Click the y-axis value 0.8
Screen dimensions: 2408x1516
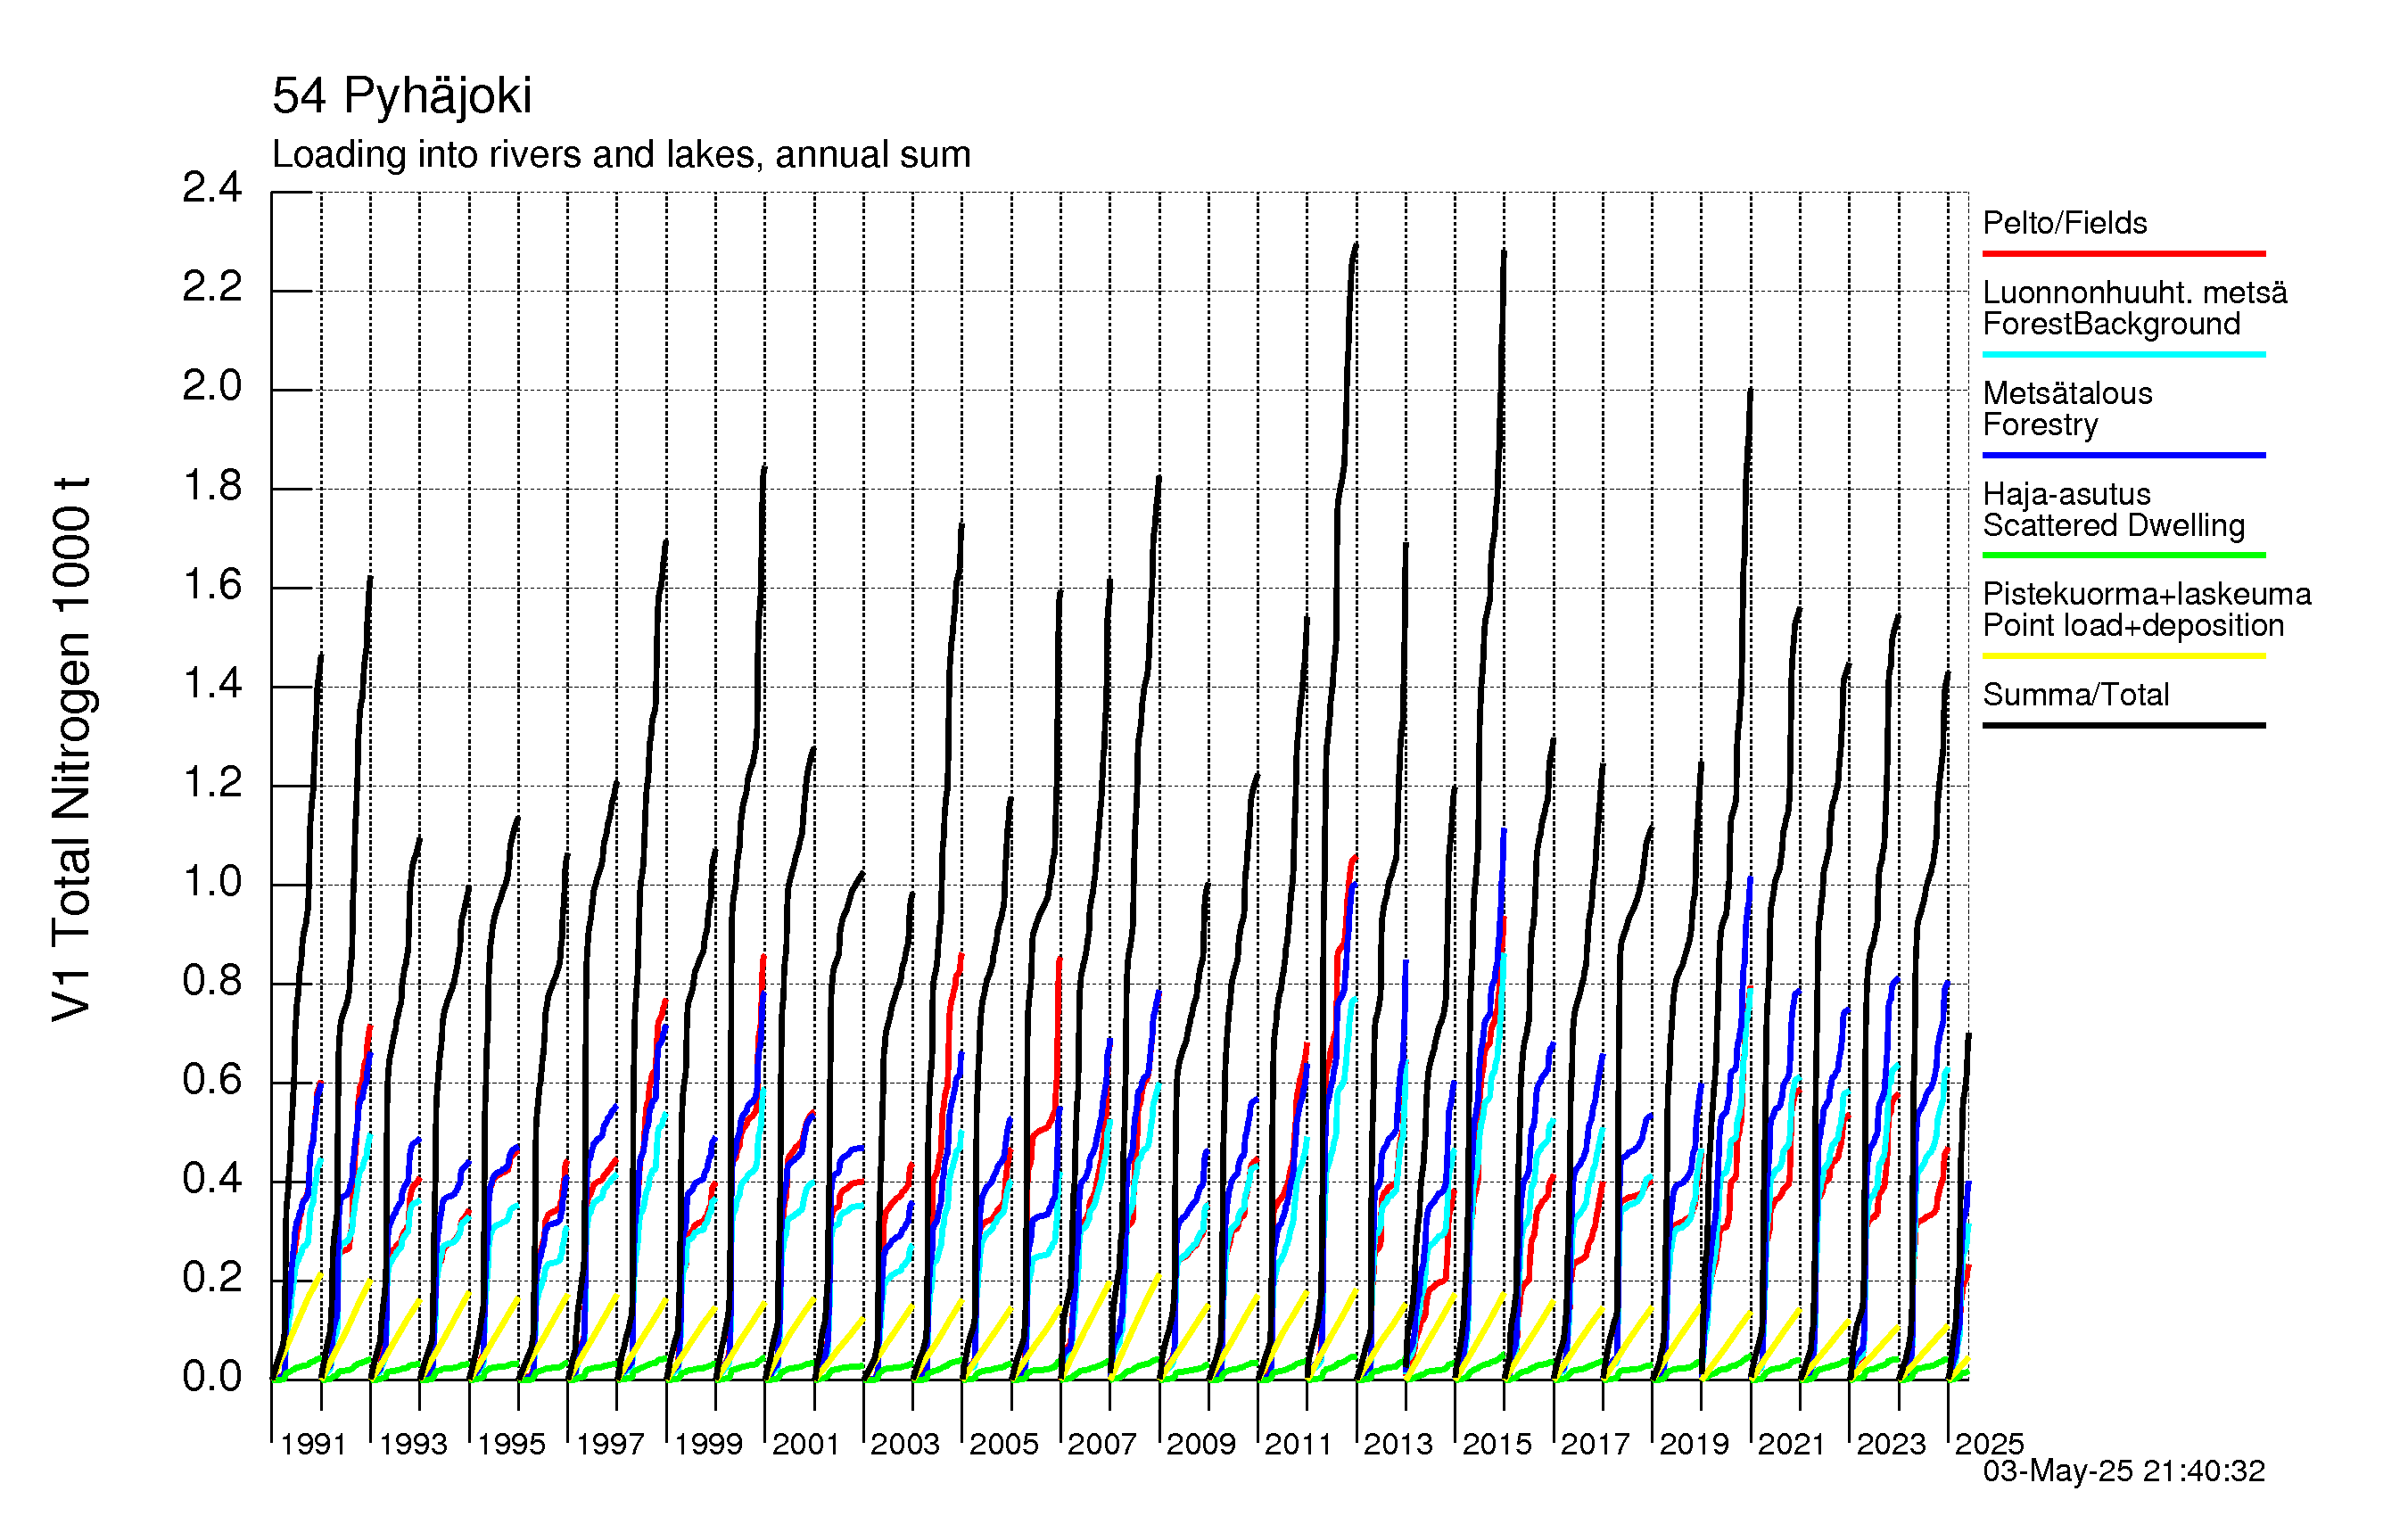click(x=212, y=981)
